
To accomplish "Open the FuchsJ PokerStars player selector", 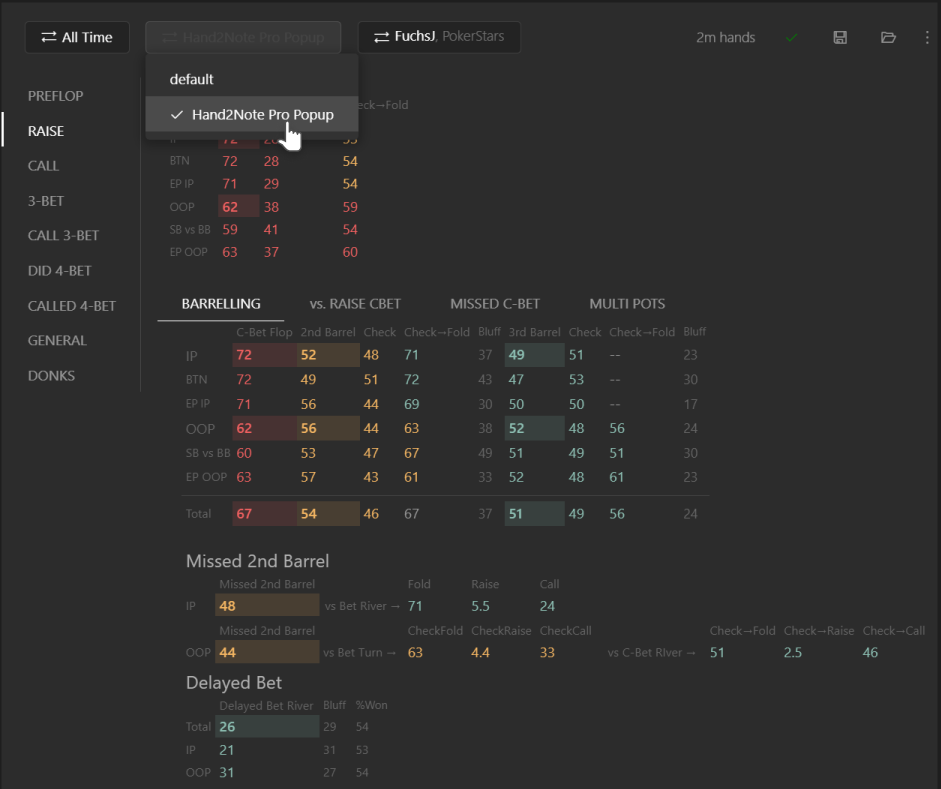I will click(439, 37).
